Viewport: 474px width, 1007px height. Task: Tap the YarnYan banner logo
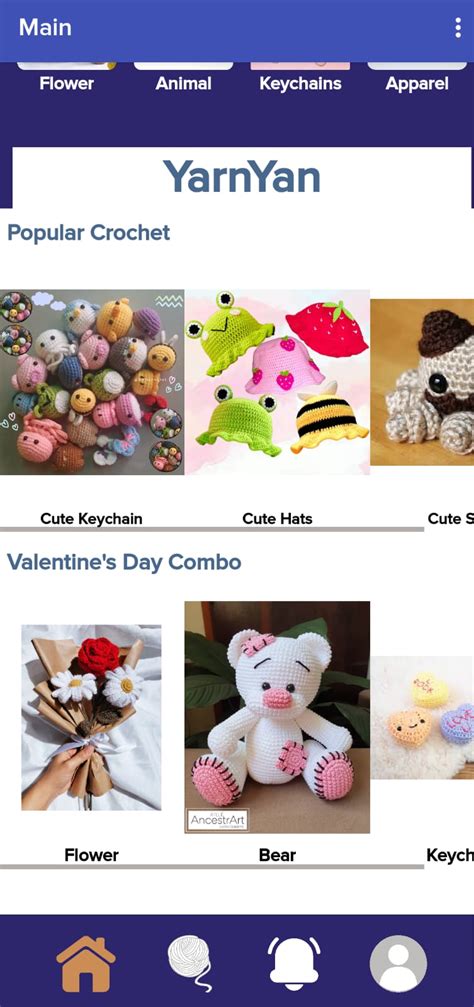pos(241,177)
